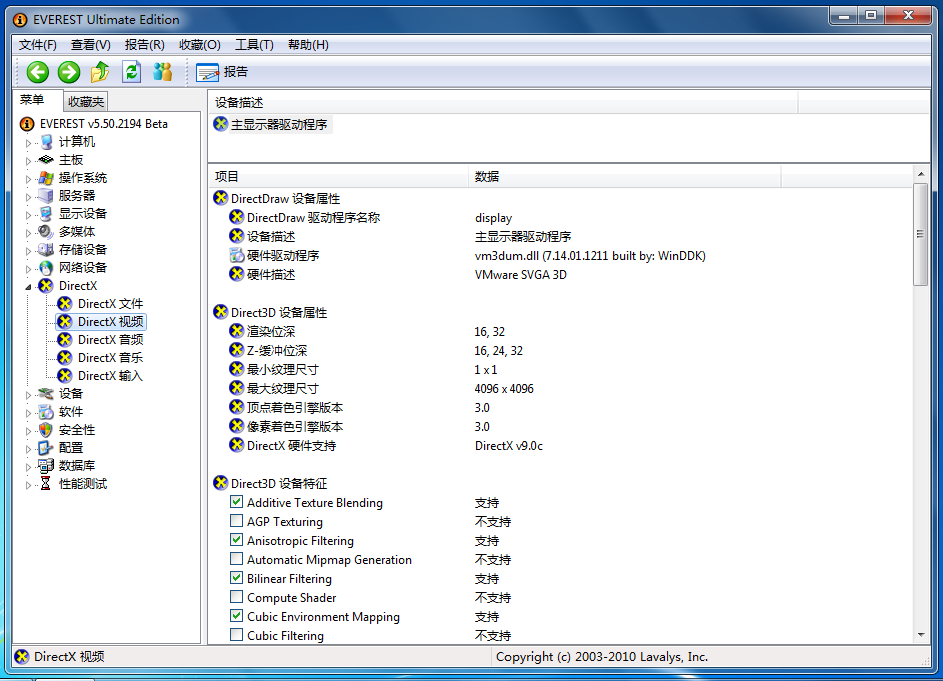Switch to the 收藏夹 tab
Screen dimensions: 943x681
tap(86, 101)
